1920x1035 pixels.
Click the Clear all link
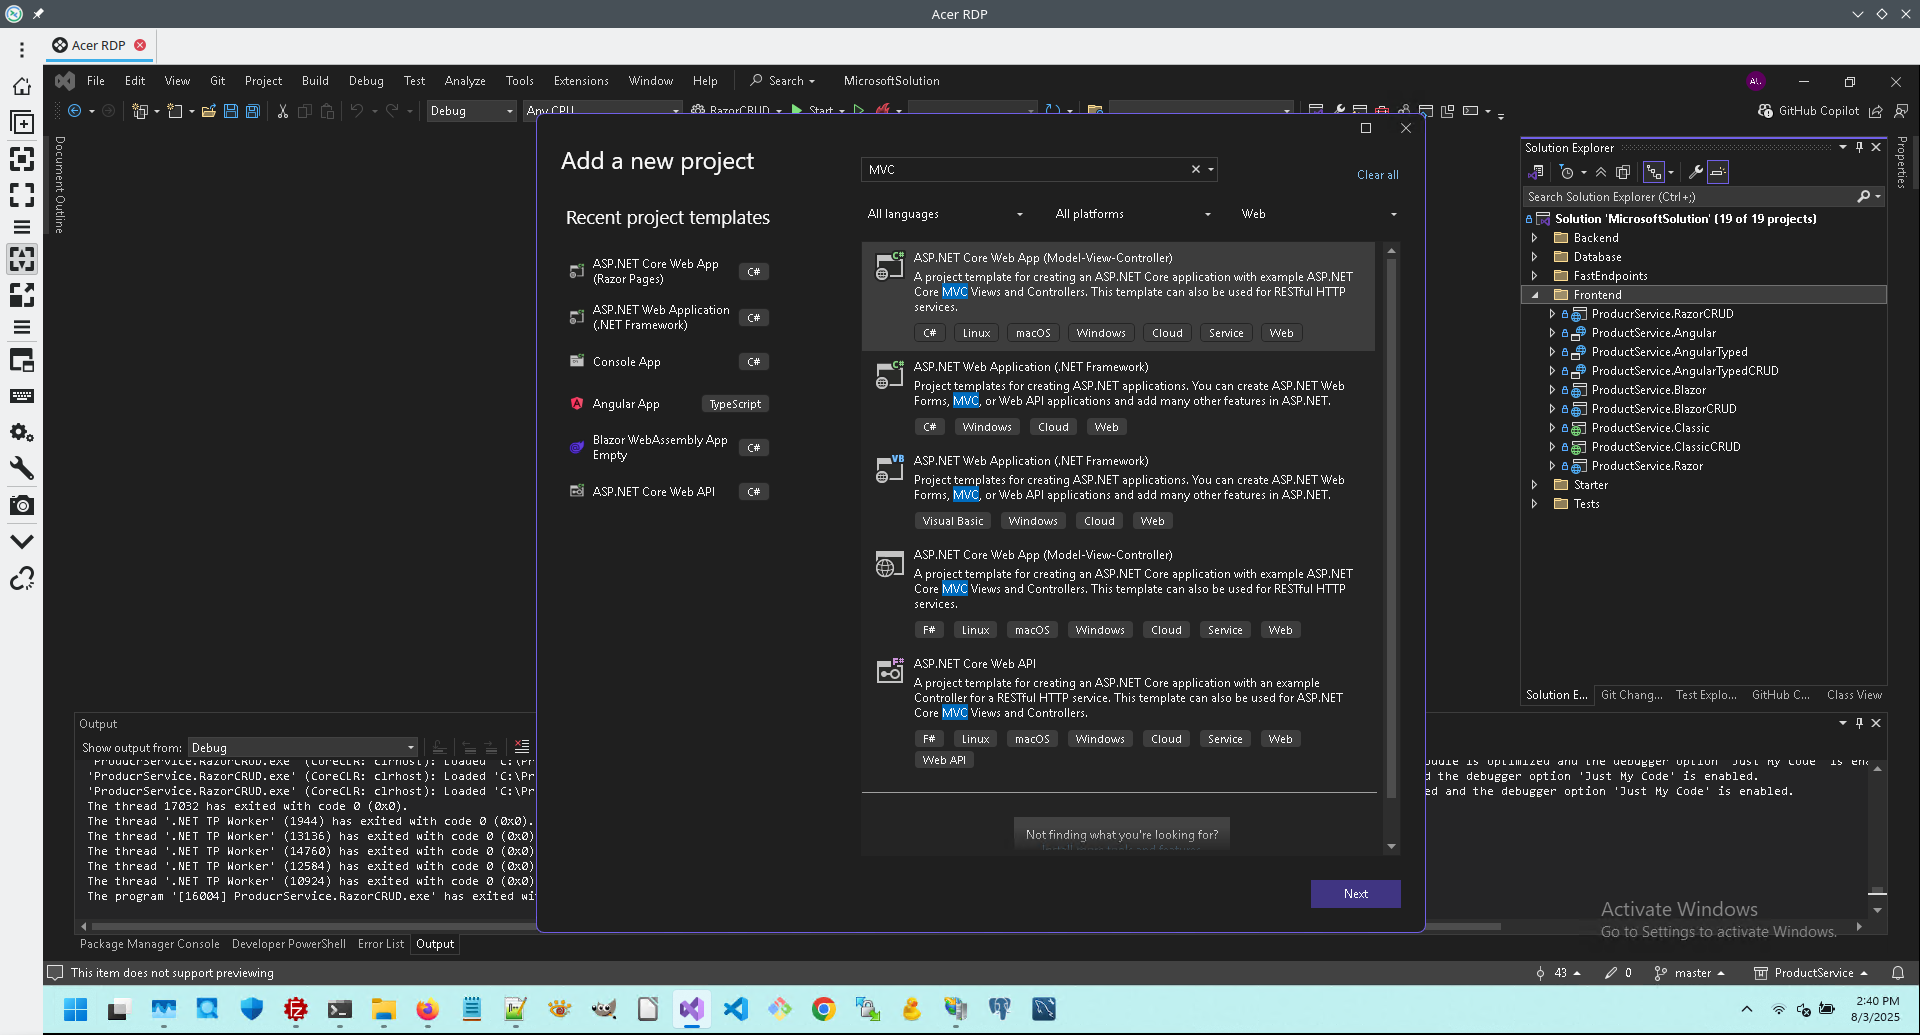point(1378,175)
